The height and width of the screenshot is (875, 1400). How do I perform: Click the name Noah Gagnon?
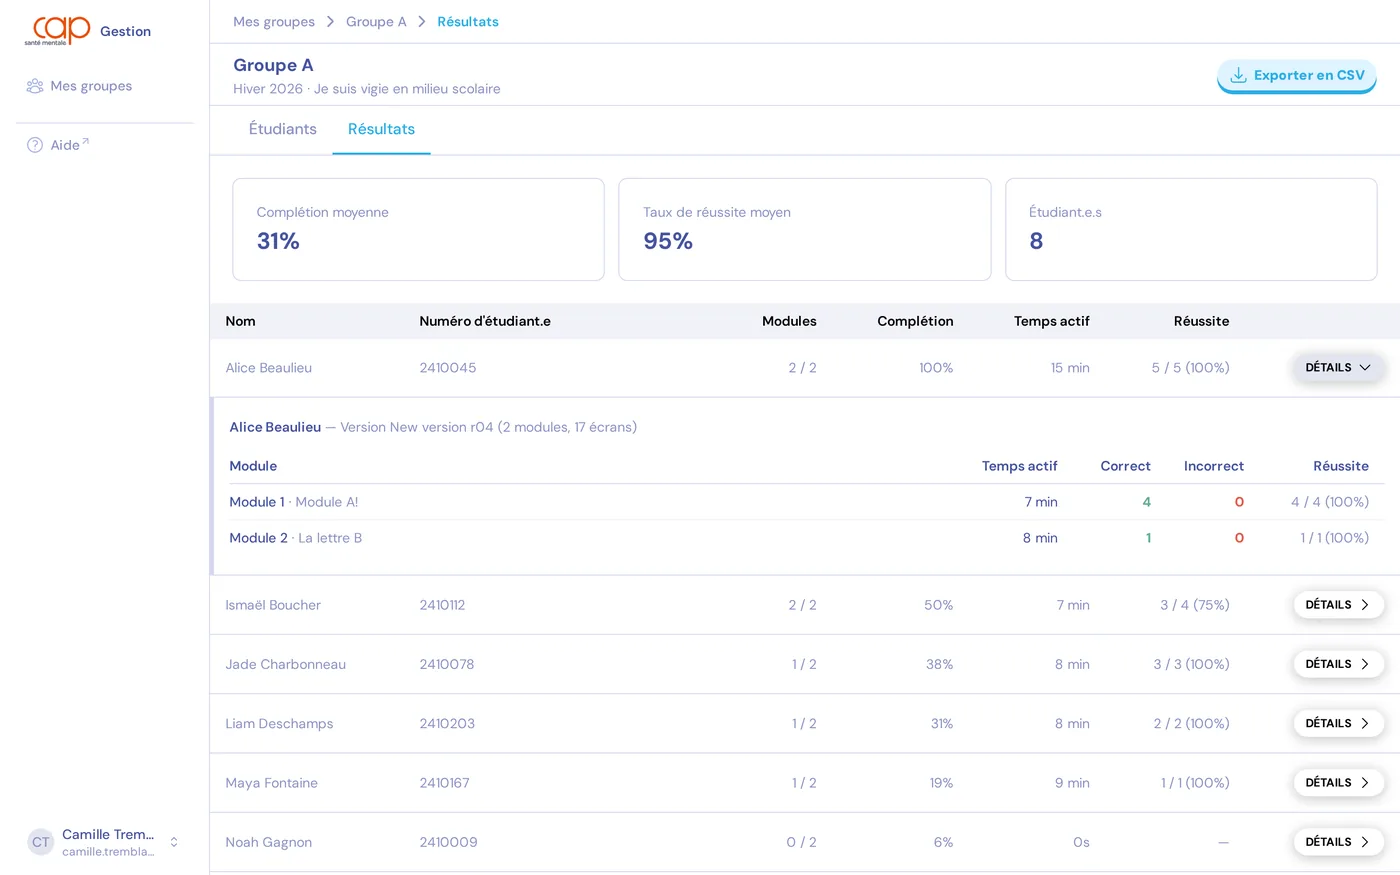click(269, 842)
